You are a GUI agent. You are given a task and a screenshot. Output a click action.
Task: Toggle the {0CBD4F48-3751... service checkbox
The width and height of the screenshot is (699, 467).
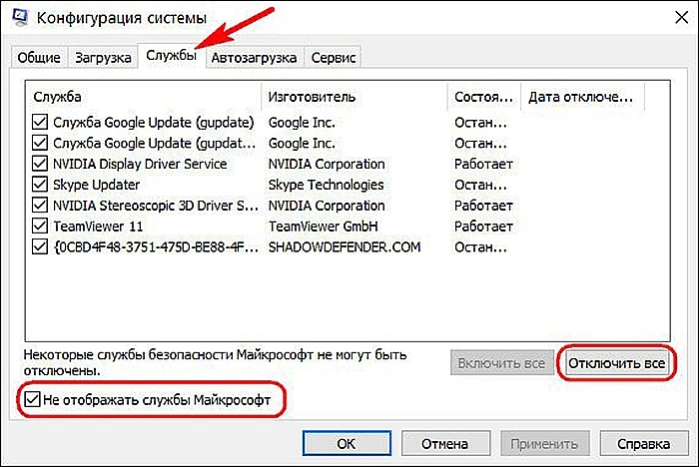(x=40, y=247)
